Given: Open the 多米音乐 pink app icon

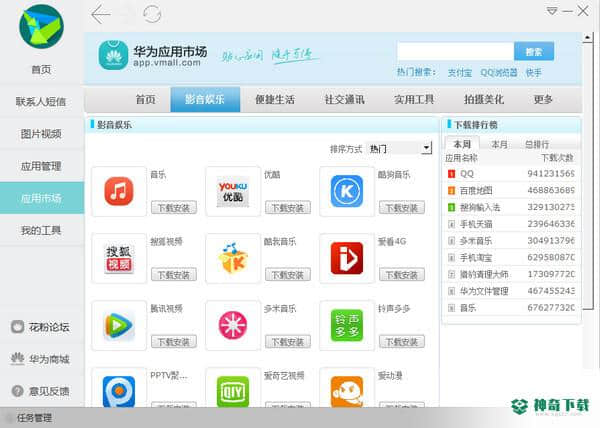Looking at the screenshot, I should click(x=233, y=325).
